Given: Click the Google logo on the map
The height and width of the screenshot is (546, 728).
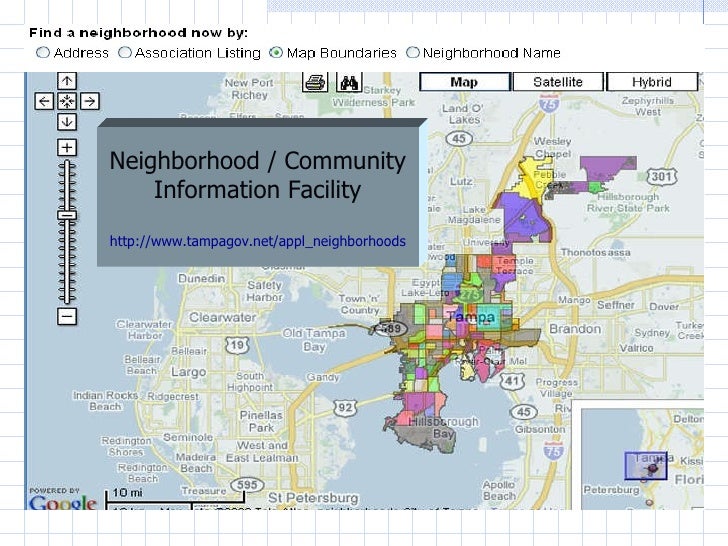Looking at the screenshot, I should coord(63,502).
